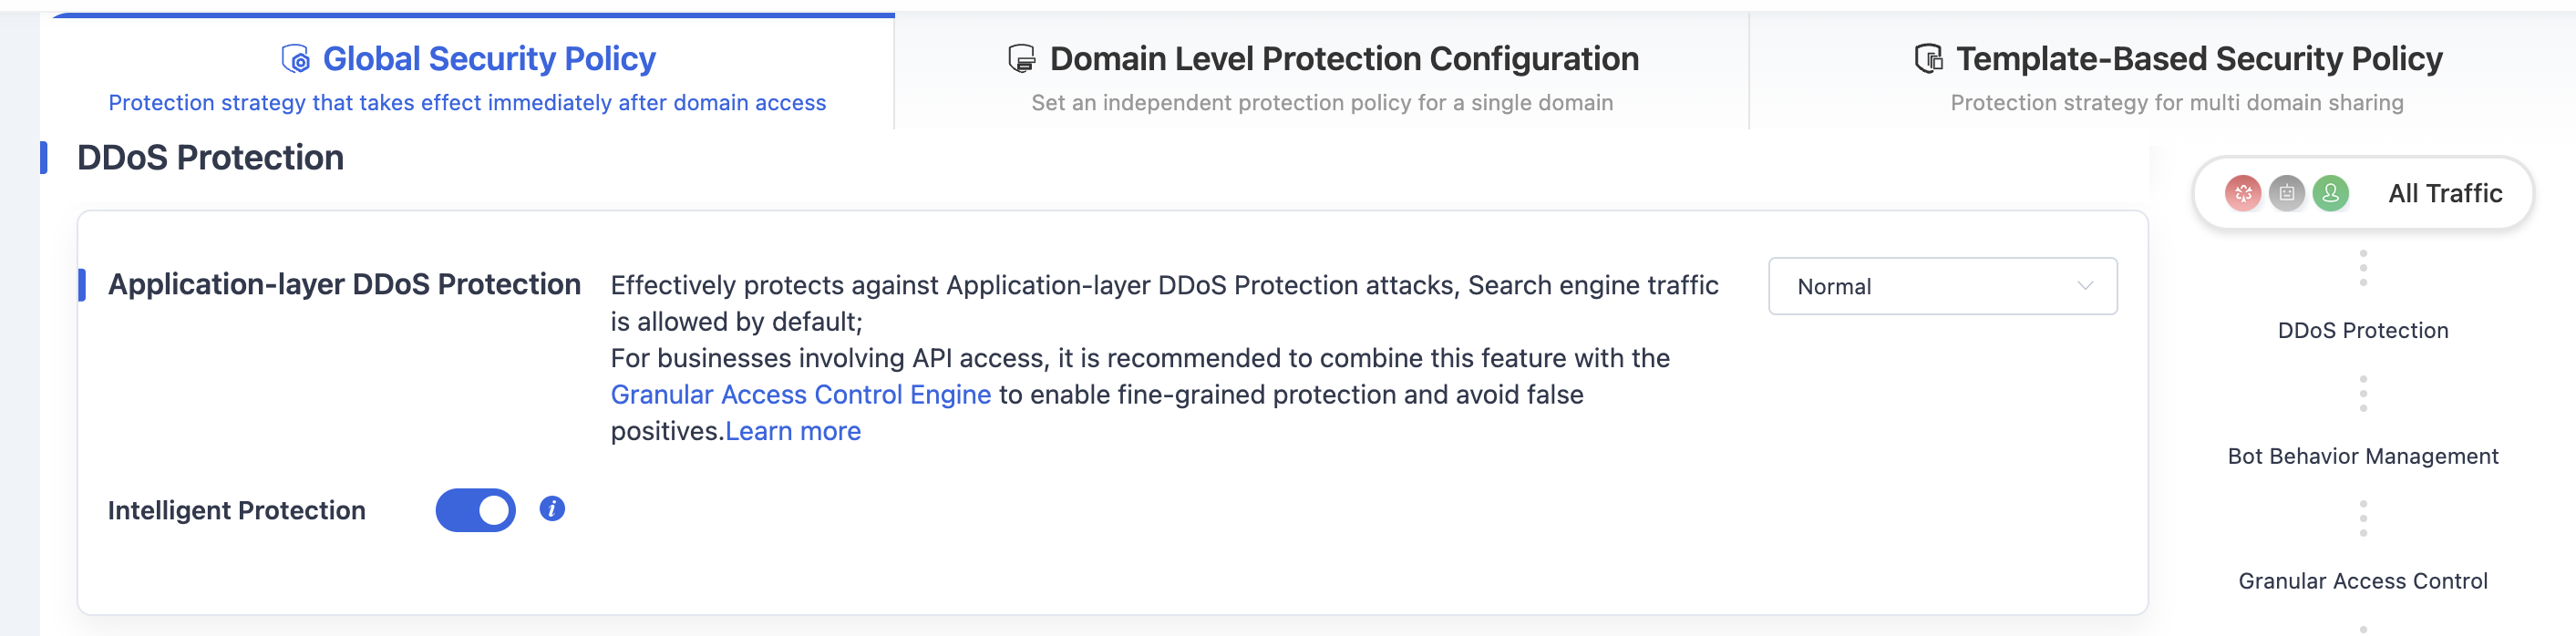Click the Template-Based Security Policy icon
Screen dimensions: 2576x636
[x=1928, y=59]
